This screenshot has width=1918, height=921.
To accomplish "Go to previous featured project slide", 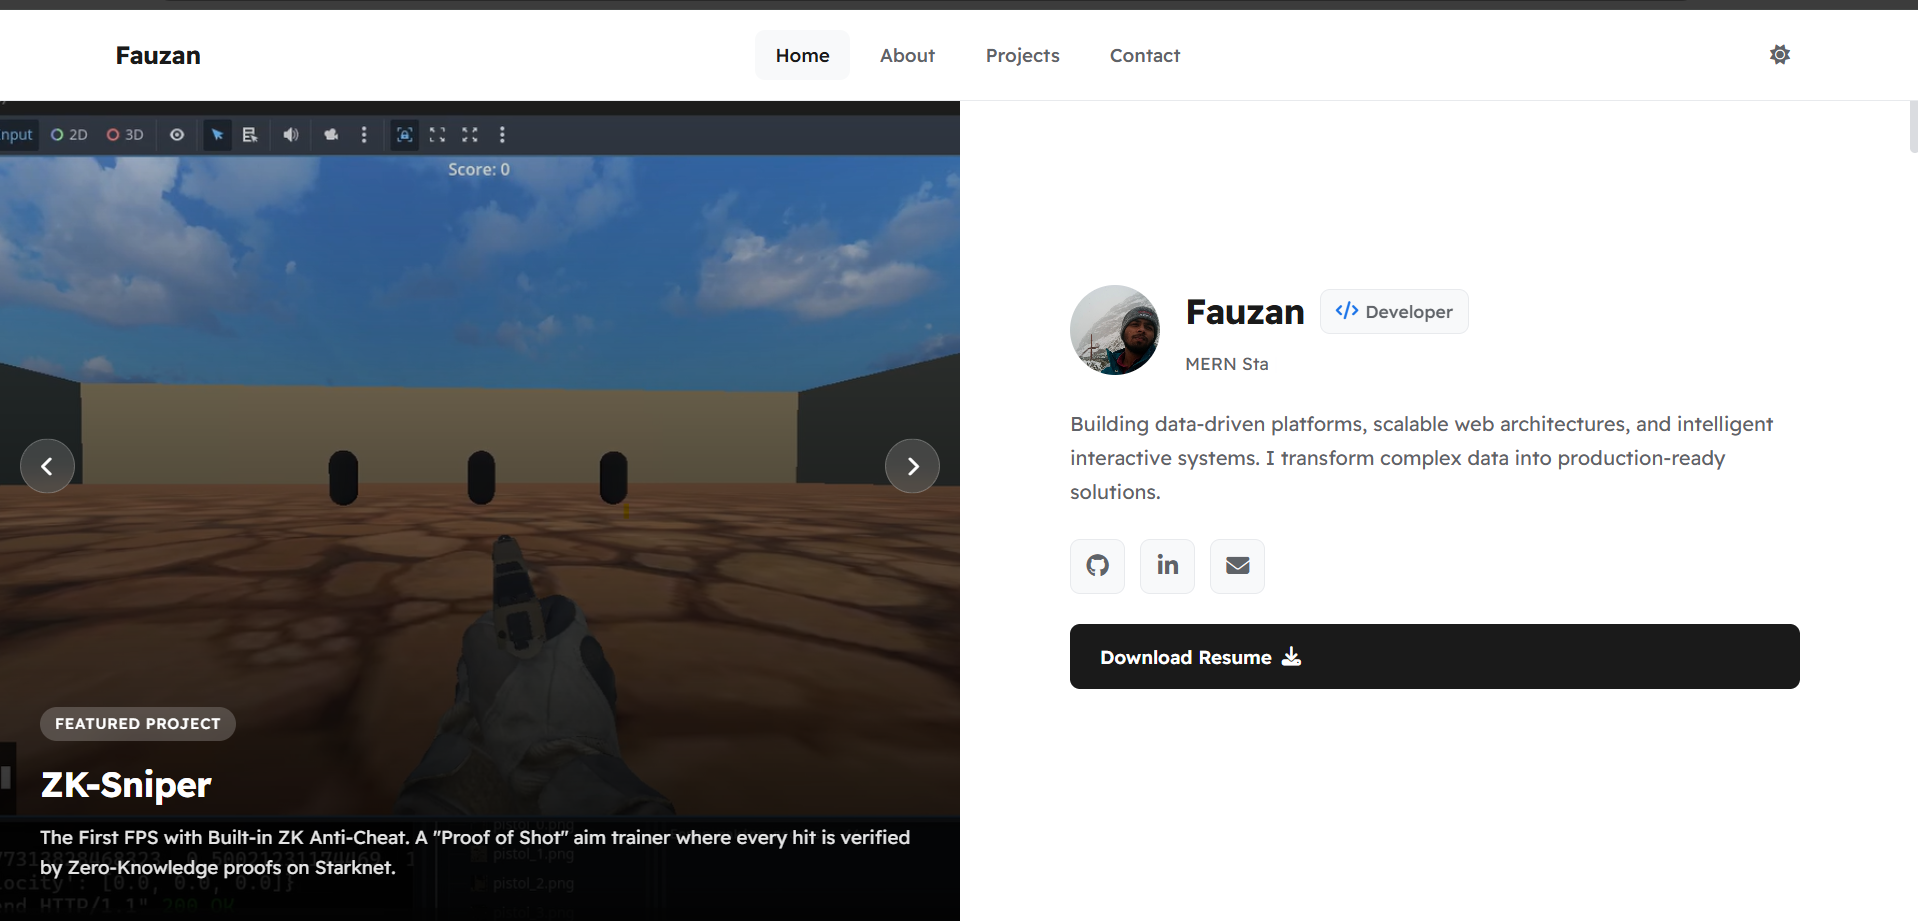I will click(x=47, y=466).
